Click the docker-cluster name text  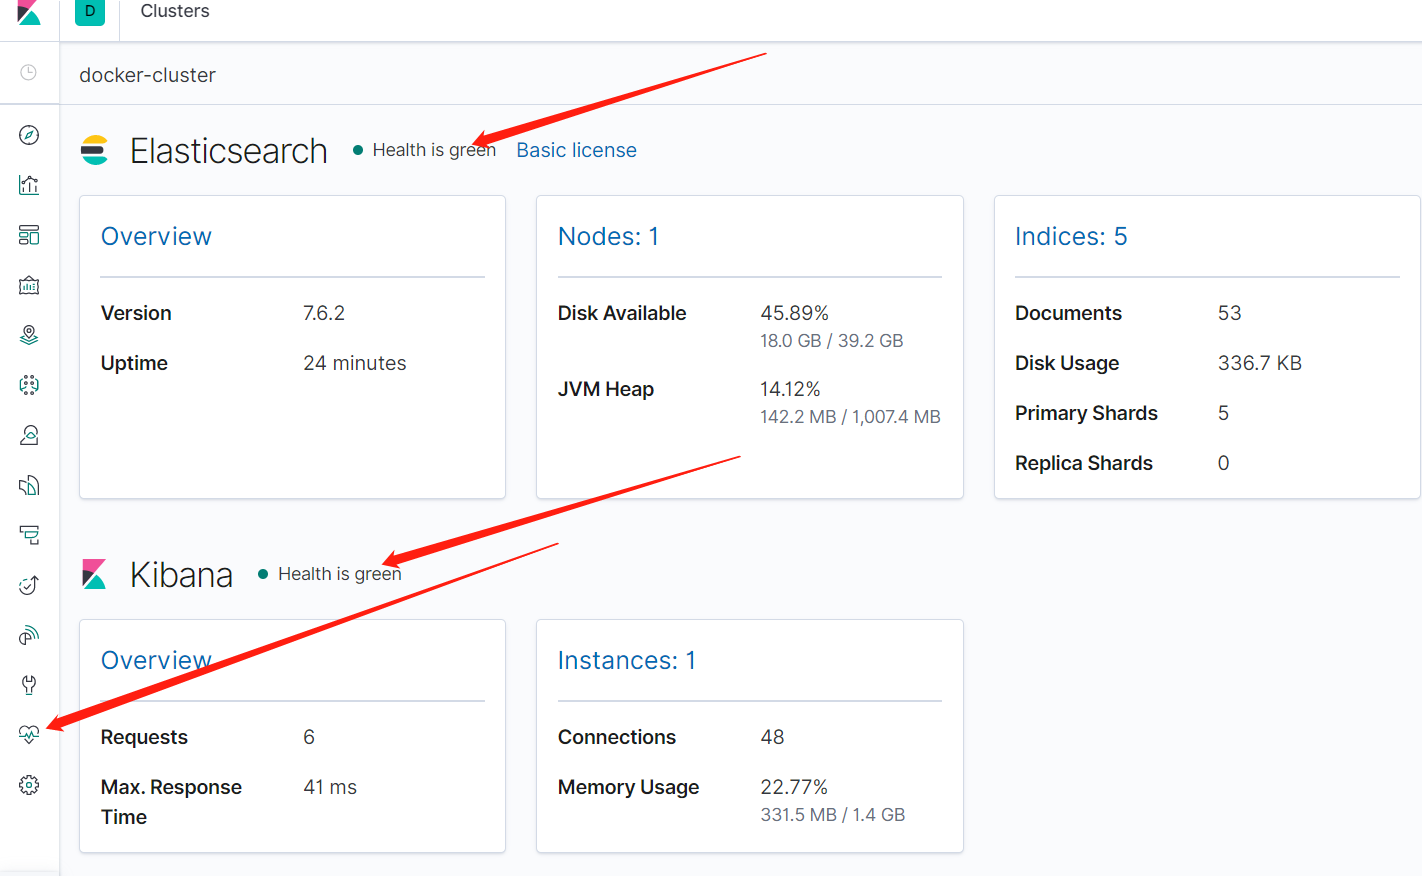tap(147, 75)
